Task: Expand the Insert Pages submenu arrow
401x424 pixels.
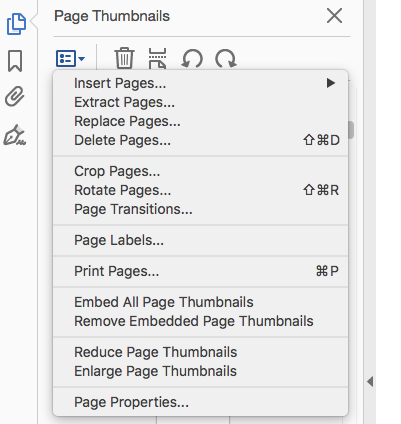Action: pyautogui.click(x=330, y=83)
